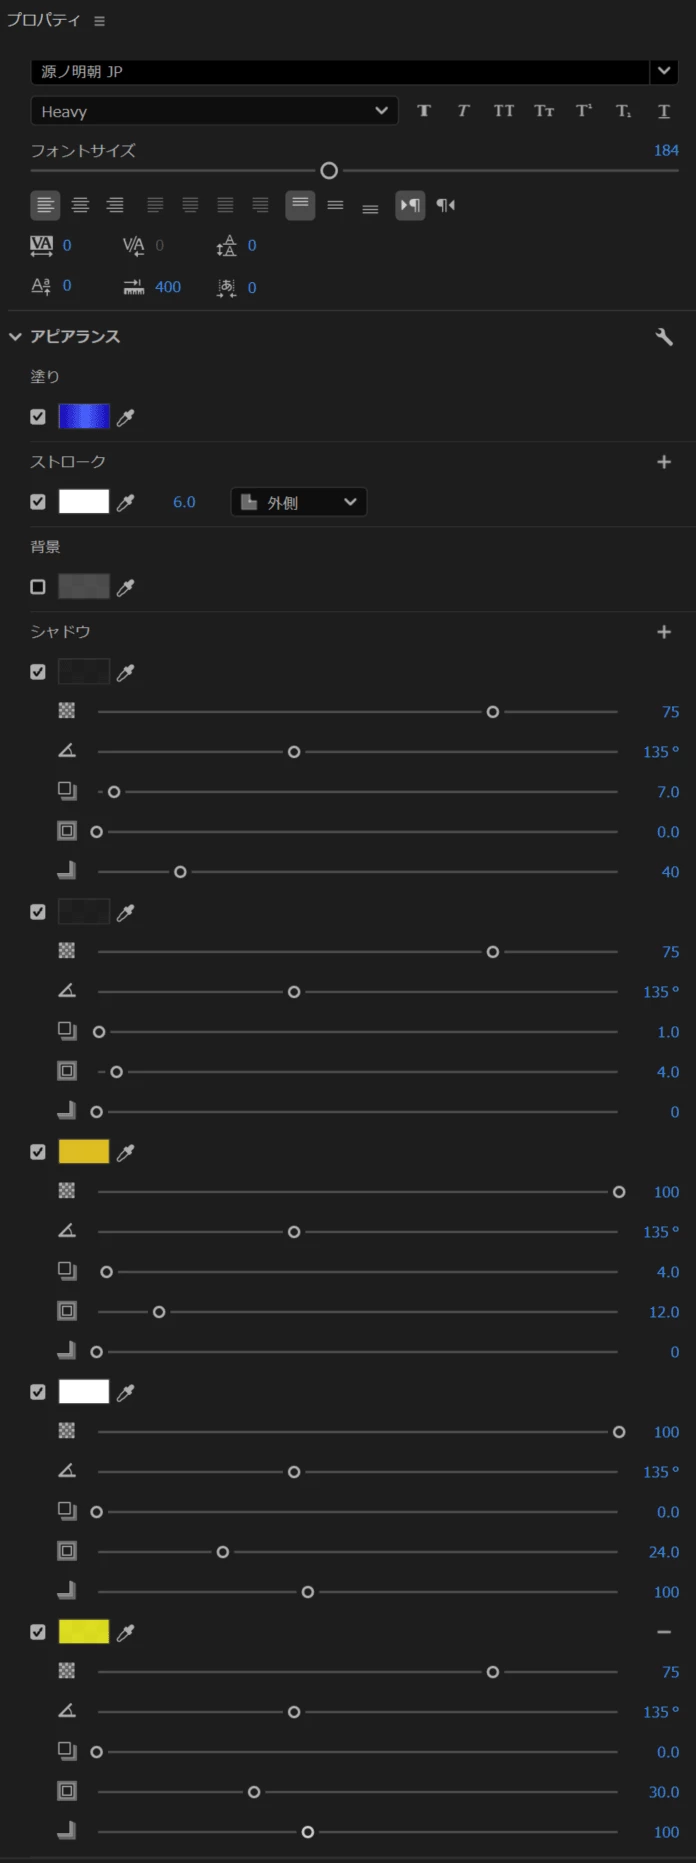Center align text icon
Screen dimensions: 696x1863
tap(80, 205)
